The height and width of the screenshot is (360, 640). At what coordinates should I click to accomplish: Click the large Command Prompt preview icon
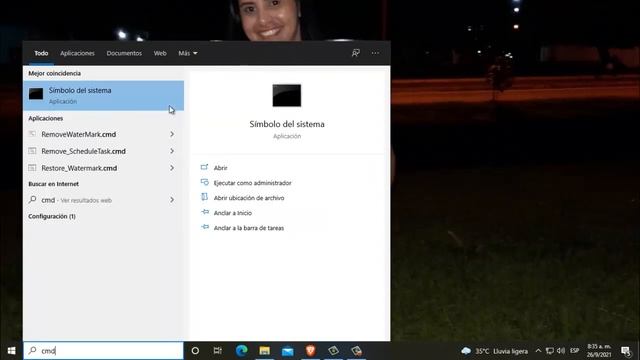(x=287, y=96)
